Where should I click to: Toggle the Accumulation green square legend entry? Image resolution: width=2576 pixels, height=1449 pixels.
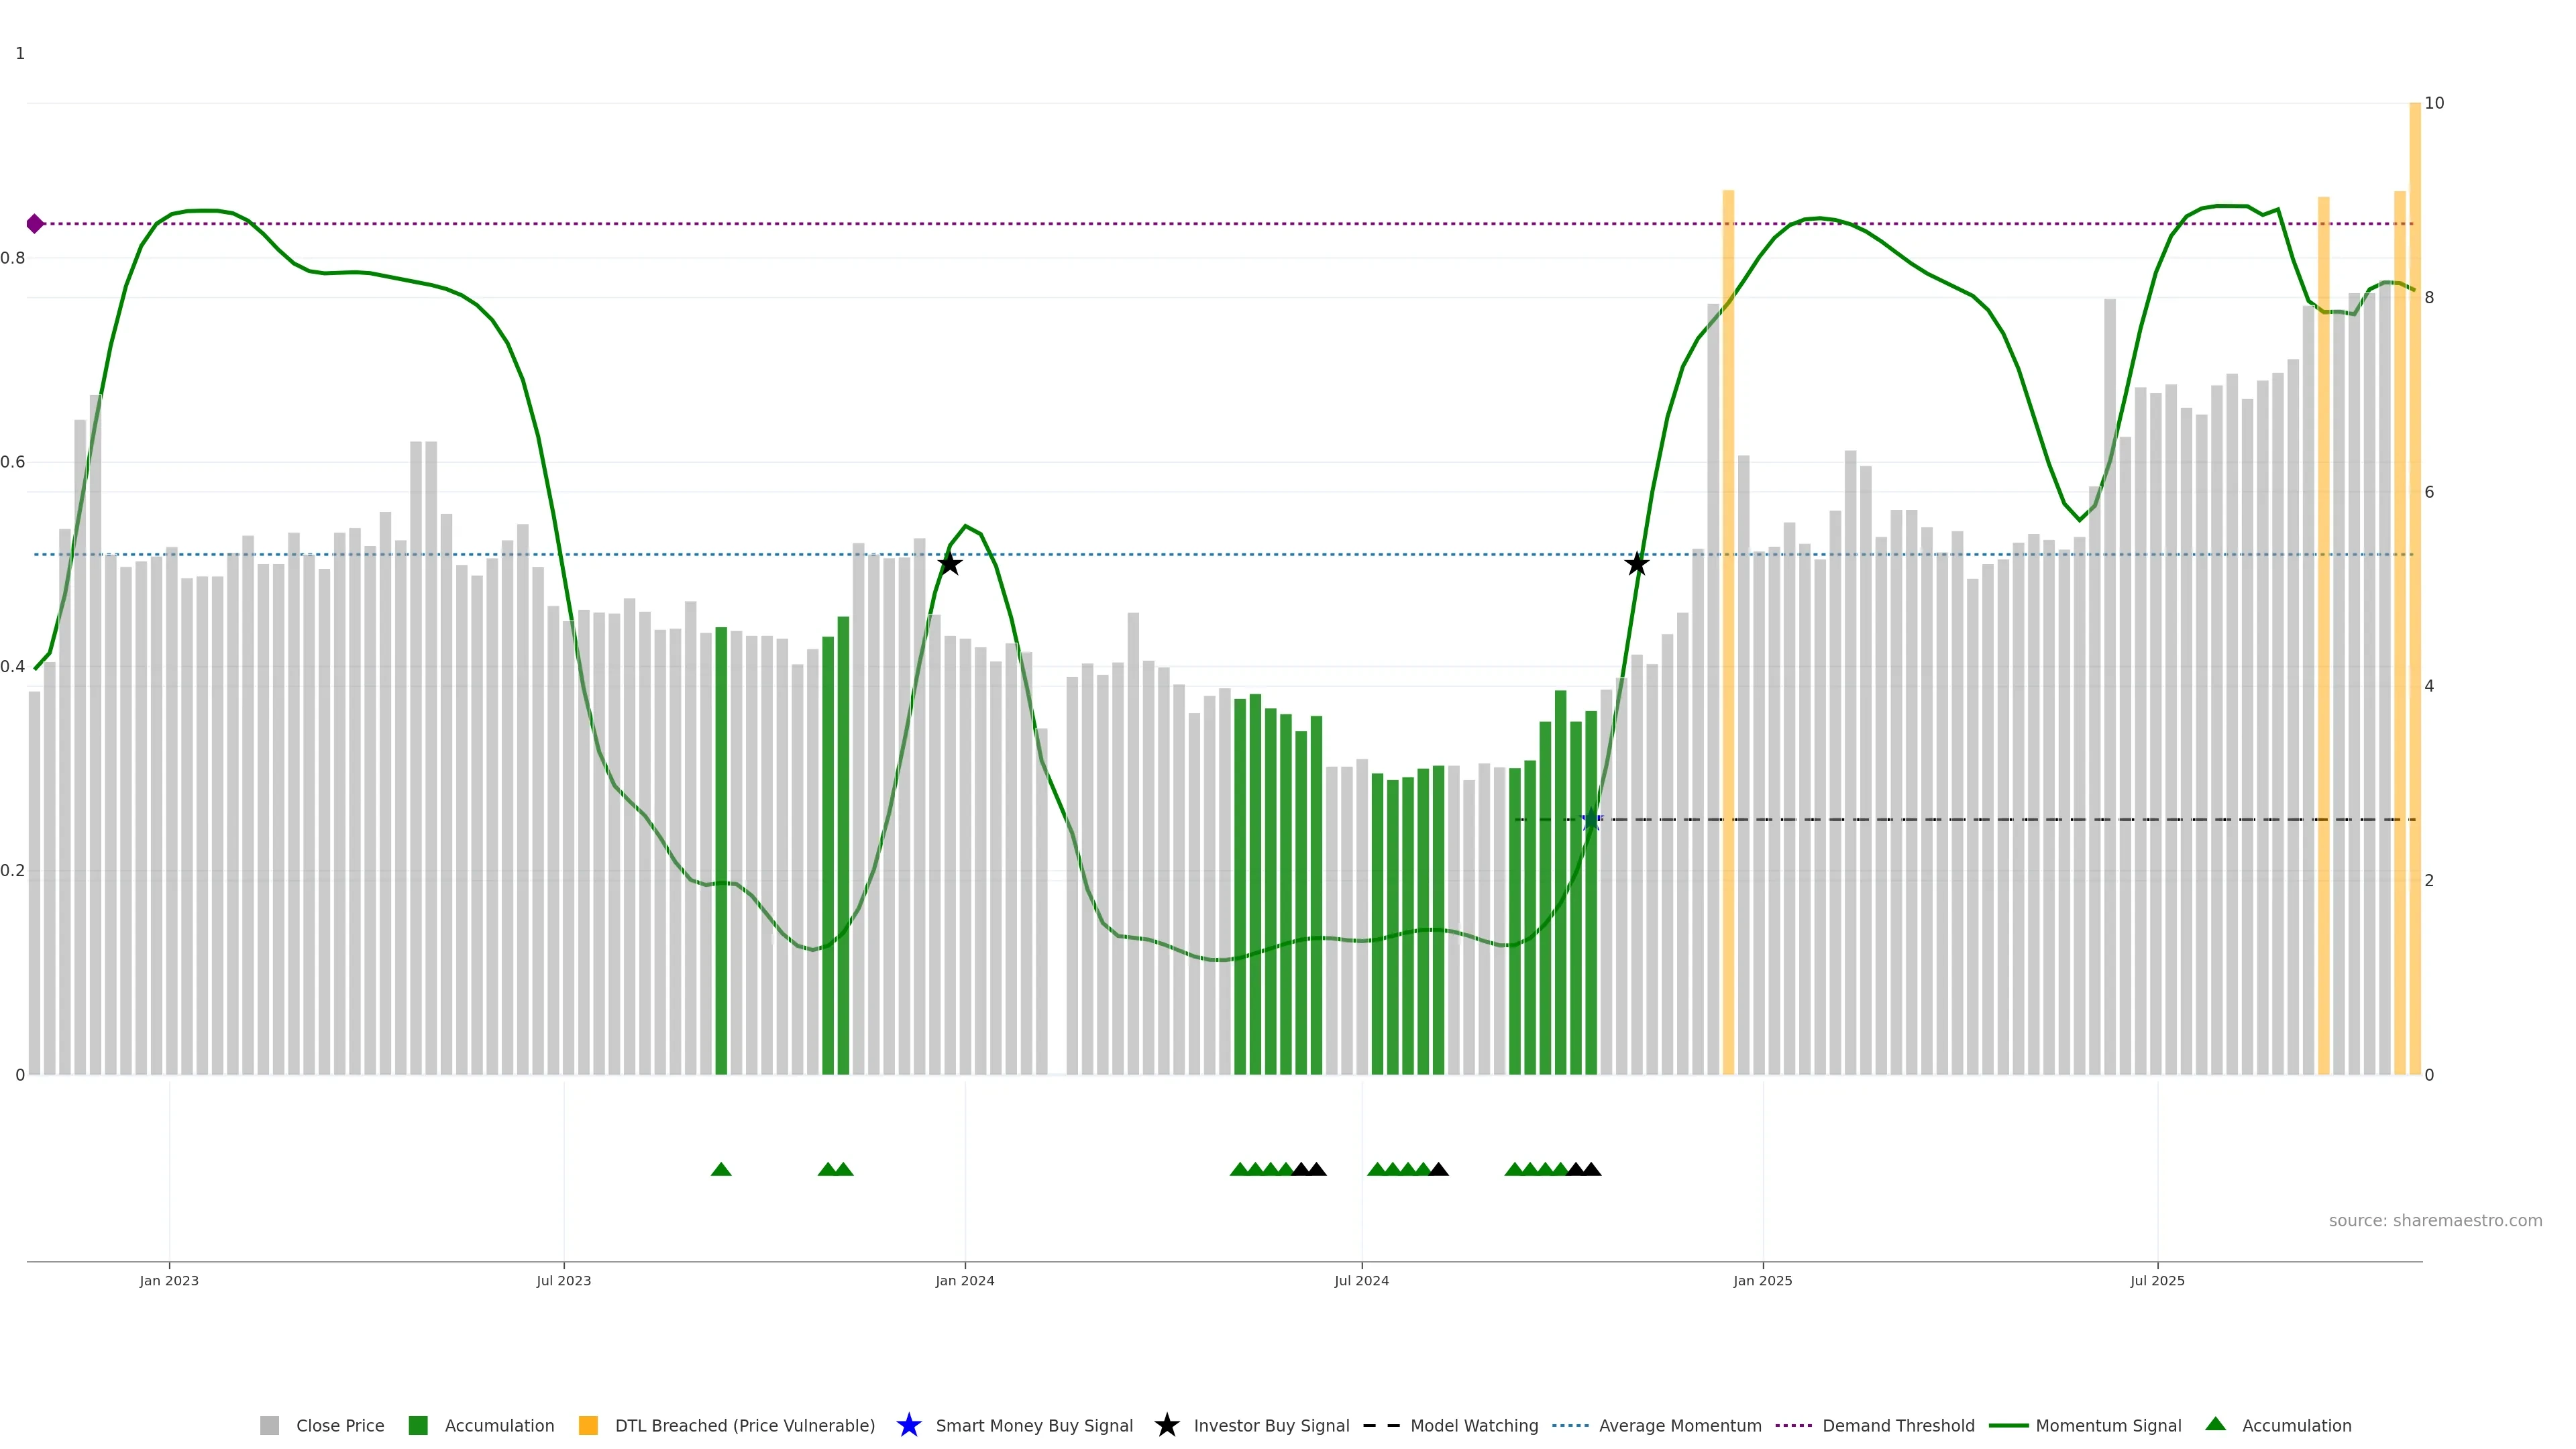[x=418, y=1426]
